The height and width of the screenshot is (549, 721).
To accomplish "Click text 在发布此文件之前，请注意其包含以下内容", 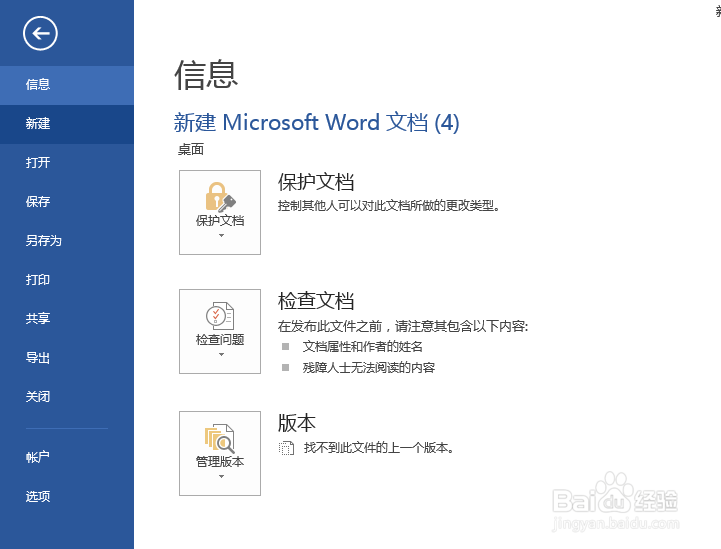I will point(403,326).
